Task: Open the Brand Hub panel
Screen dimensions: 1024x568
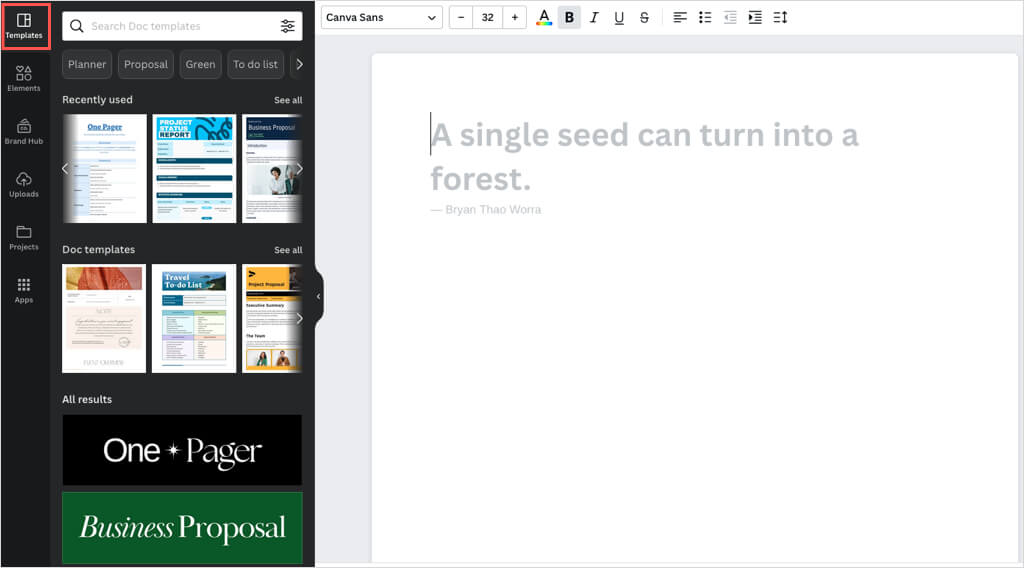Action: coord(24,131)
